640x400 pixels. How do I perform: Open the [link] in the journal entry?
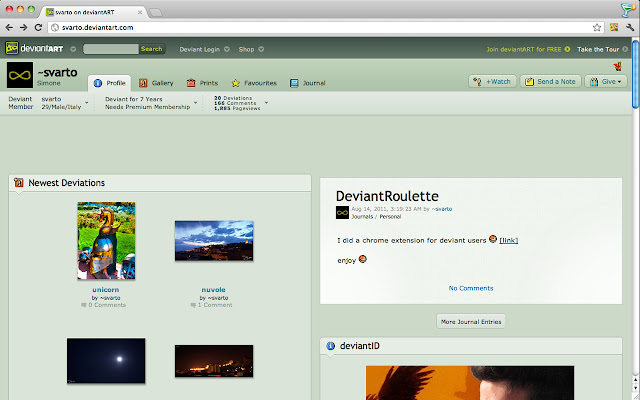point(509,240)
